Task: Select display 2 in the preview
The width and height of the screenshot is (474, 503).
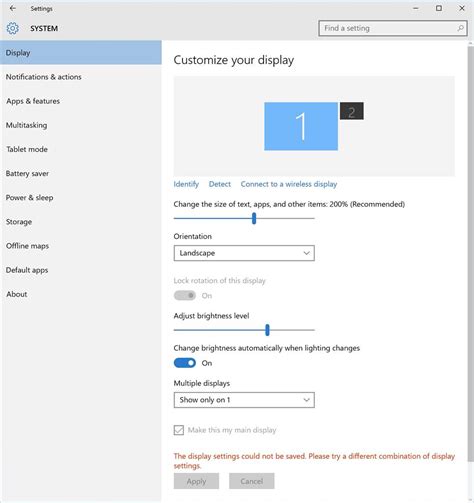Action: point(352,111)
